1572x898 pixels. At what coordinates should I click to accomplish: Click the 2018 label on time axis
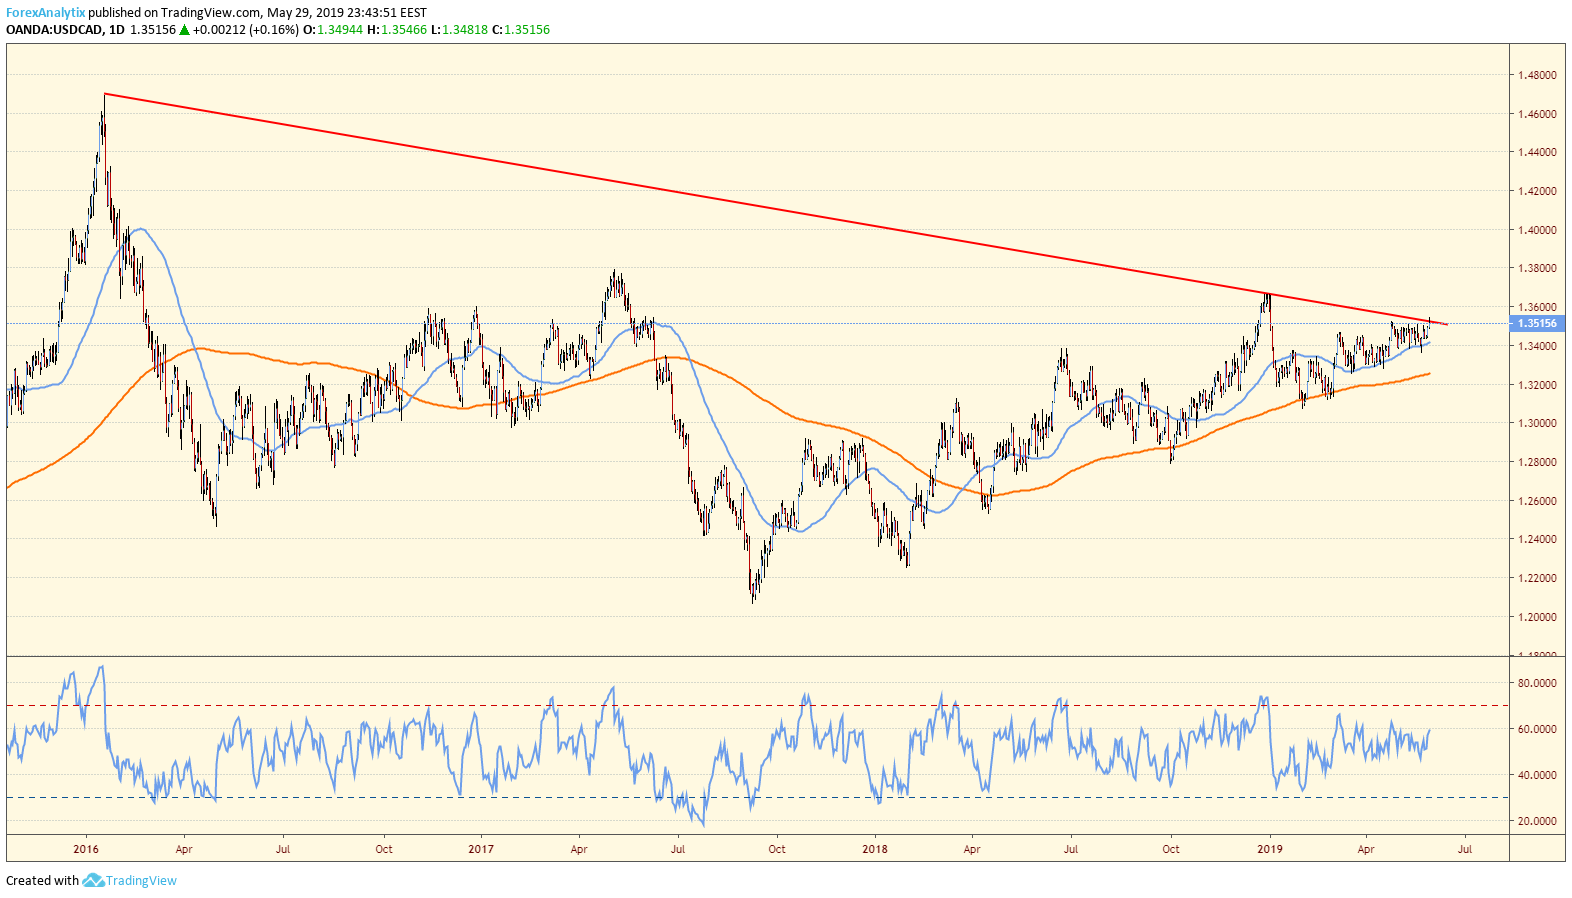point(875,849)
